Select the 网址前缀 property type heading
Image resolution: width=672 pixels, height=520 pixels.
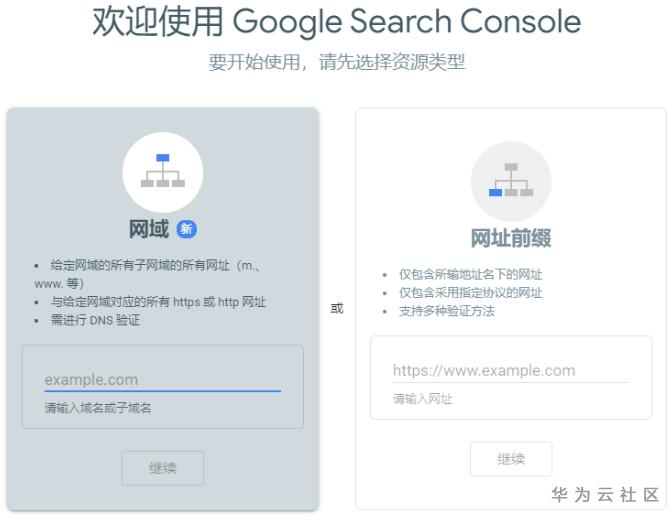[511, 238]
